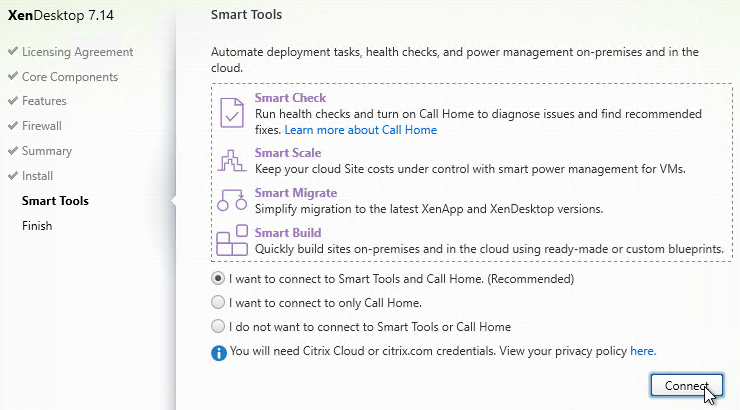Click 'Automate deployment tasks' description text
Screen dimensions: 740x410
(454, 60)
